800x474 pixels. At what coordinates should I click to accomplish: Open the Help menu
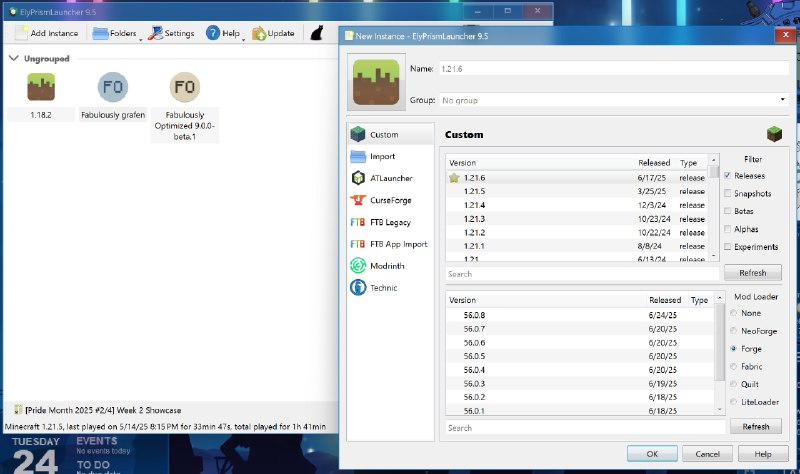[225, 33]
